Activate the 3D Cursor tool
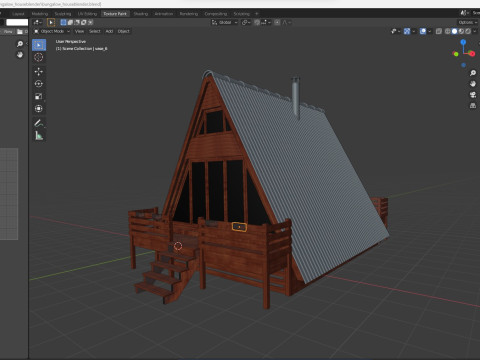480x360 pixels. (39, 57)
